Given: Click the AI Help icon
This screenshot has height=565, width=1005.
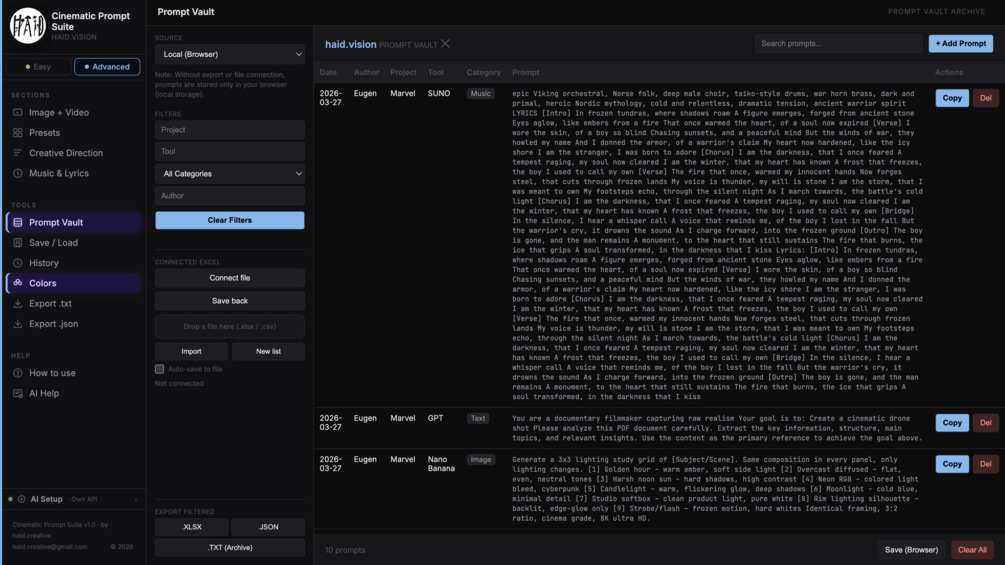Looking at the screenshot, I should click(x=18, y=393).
